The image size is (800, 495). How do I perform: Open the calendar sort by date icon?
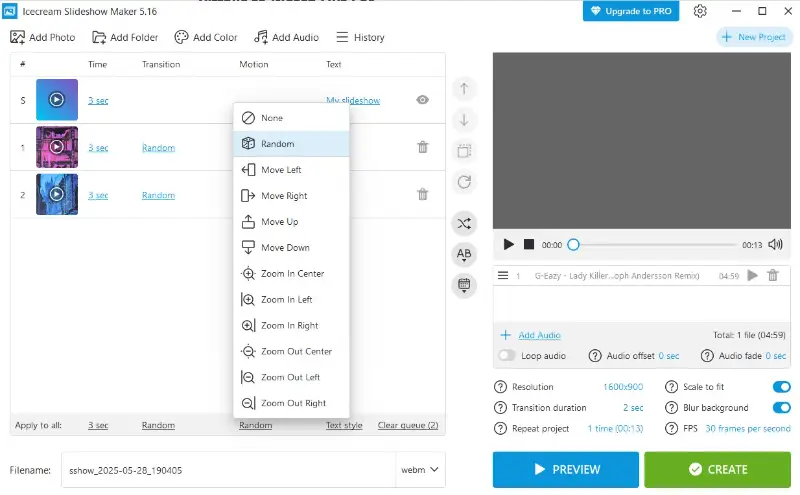click(464, 285)
